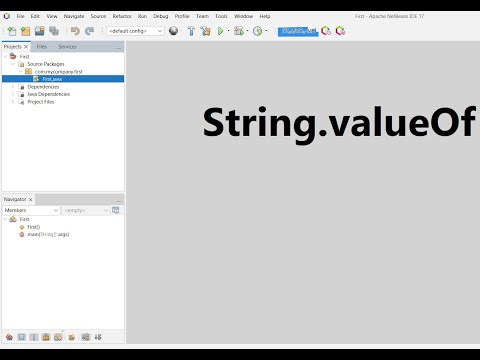Viewport: 480px width, 360px height.
Task: Click the globe browser icon in toolbar
Action: pos(173,31)
